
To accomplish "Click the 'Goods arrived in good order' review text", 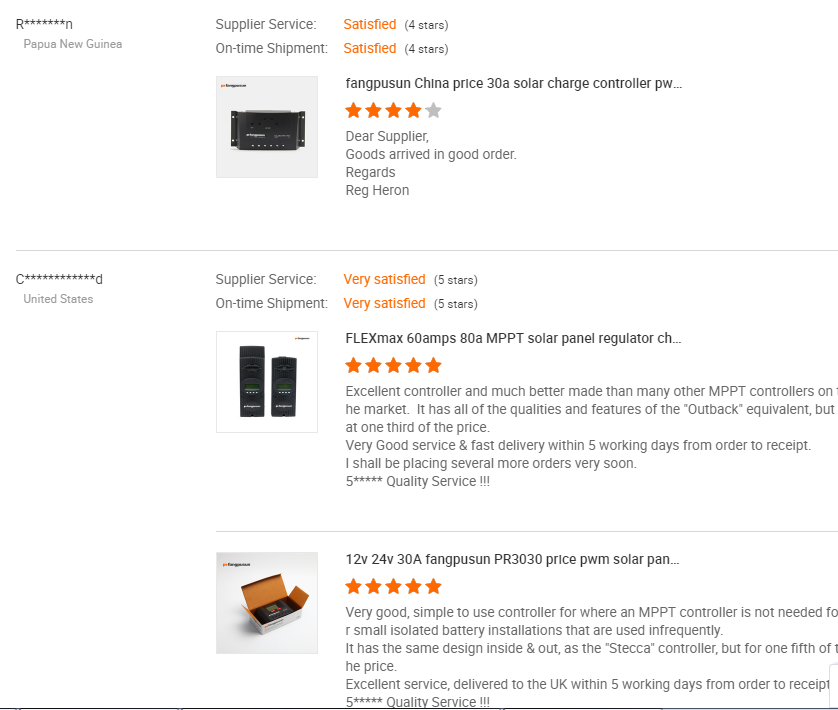I will coord(431,154).
